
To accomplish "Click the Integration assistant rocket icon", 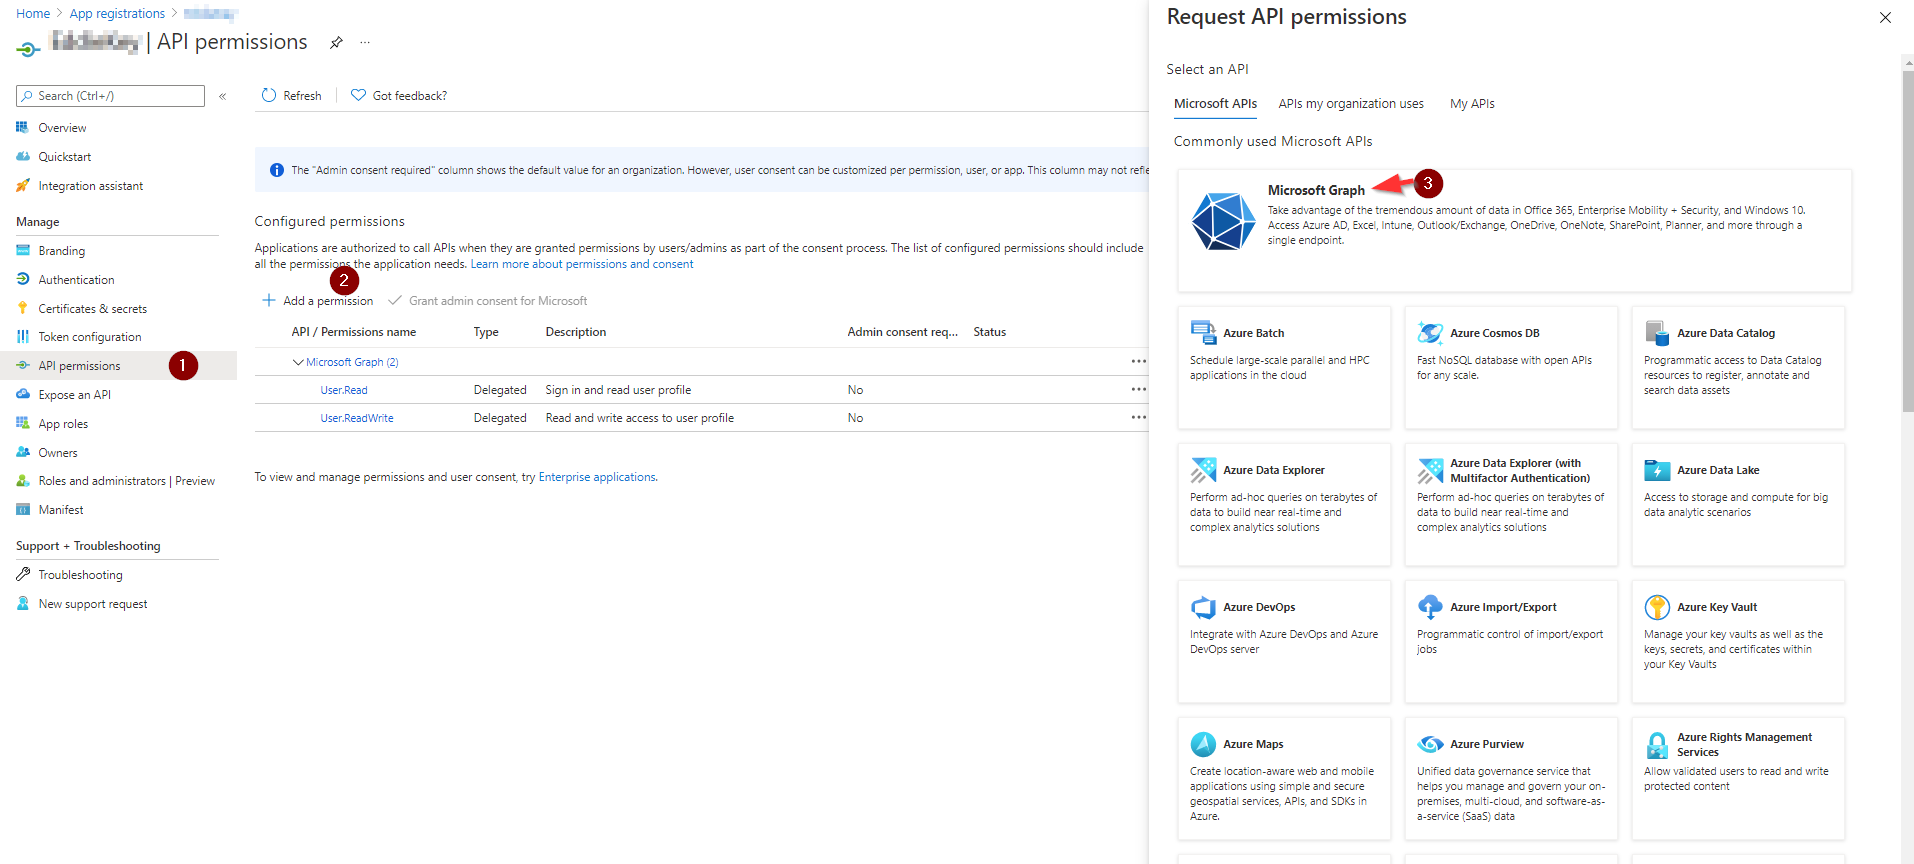I will [x=23, y=185].
